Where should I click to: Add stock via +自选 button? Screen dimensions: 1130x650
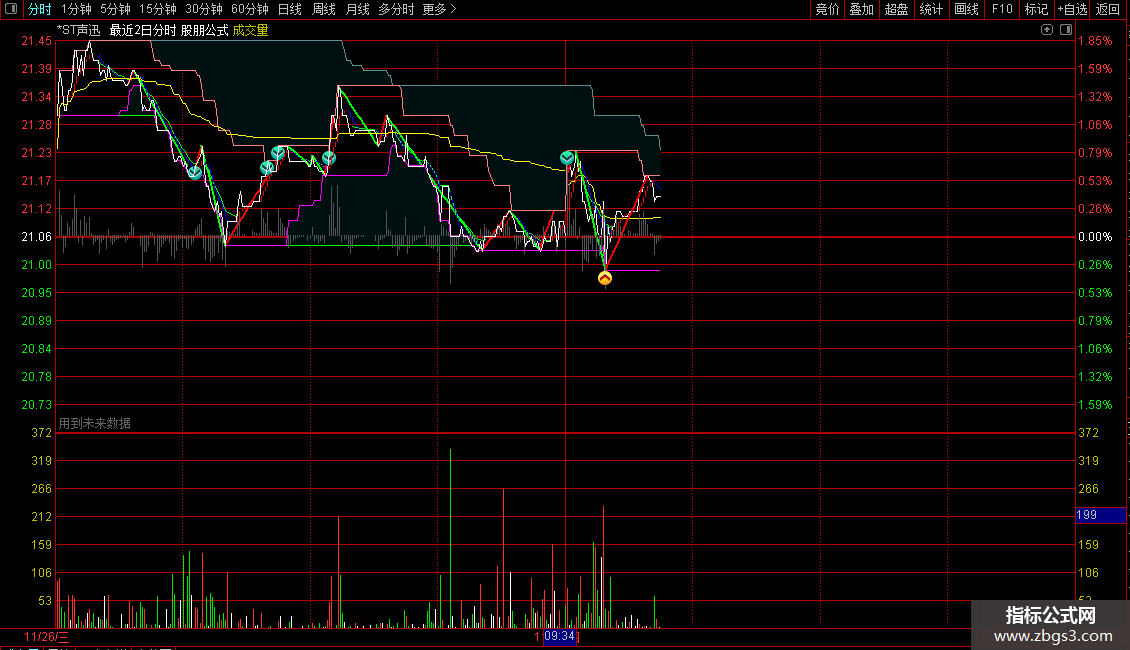click(x=1072, y=9)
